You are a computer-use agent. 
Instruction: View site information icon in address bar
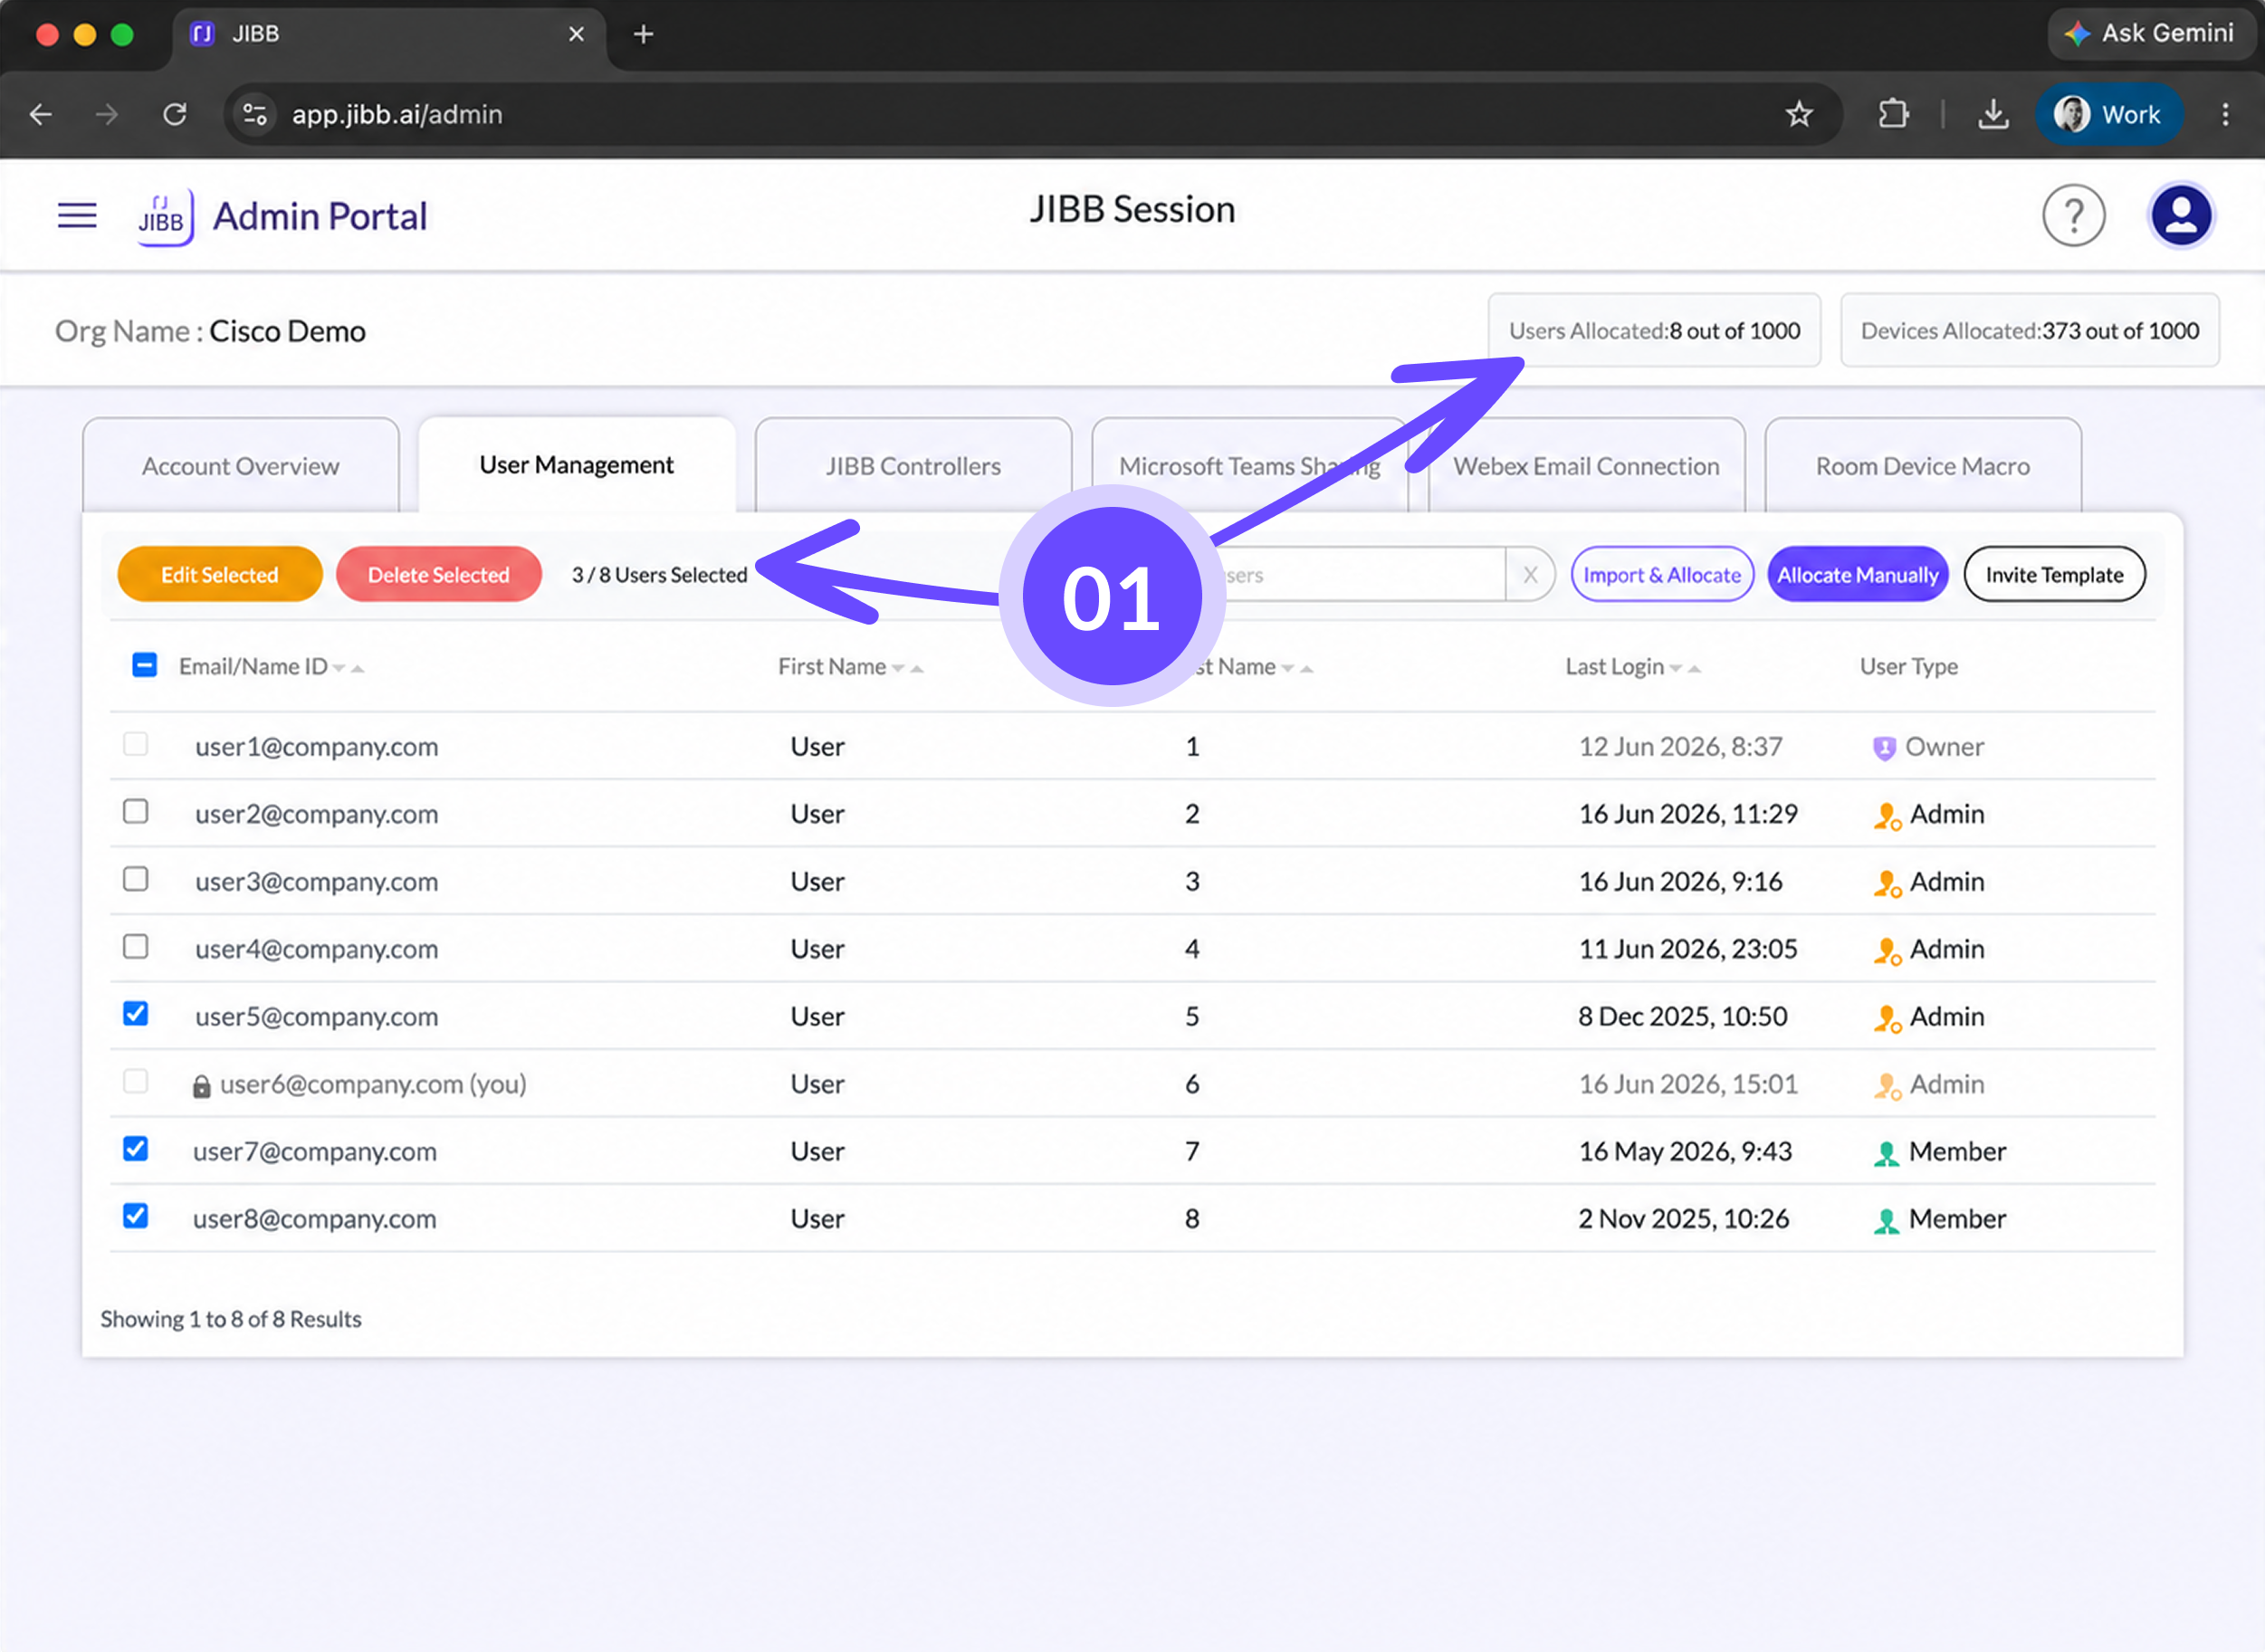coord(255,114)
